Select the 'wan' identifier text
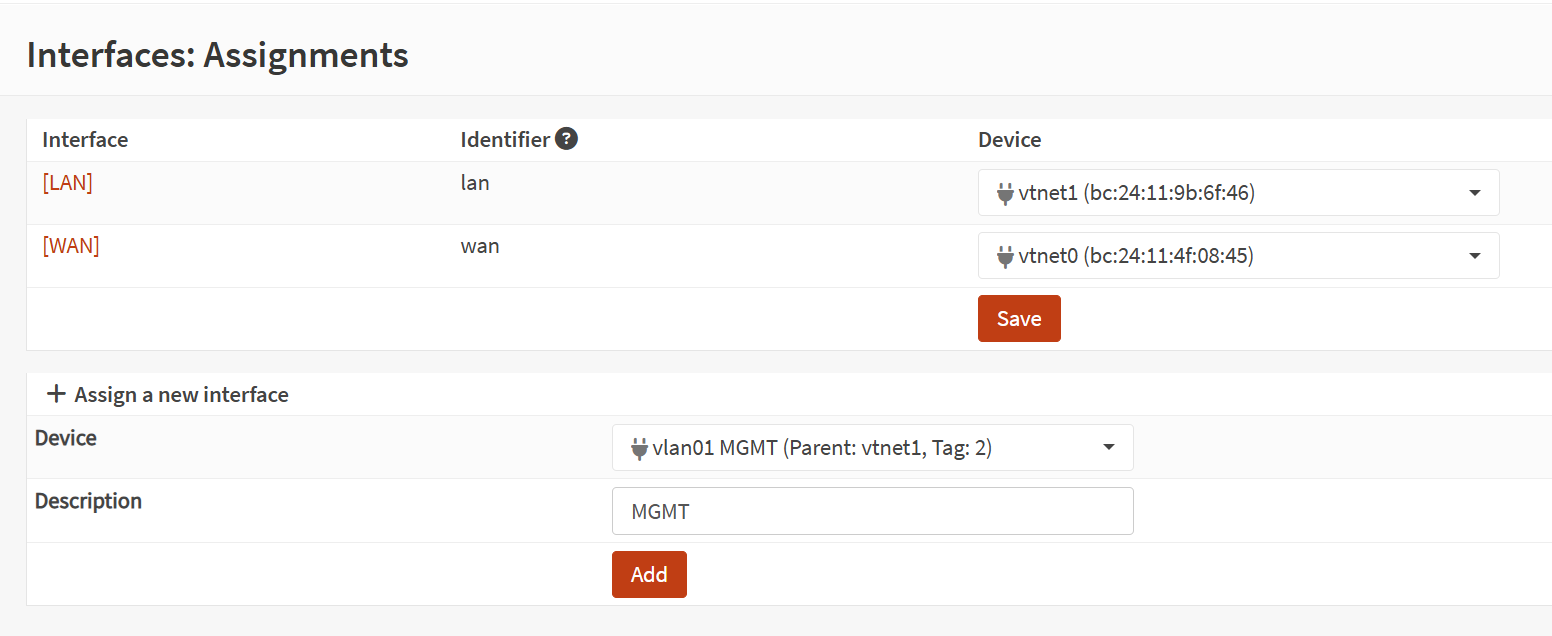This screenshot has height=636, width=1552. click(x=480, y=246)
